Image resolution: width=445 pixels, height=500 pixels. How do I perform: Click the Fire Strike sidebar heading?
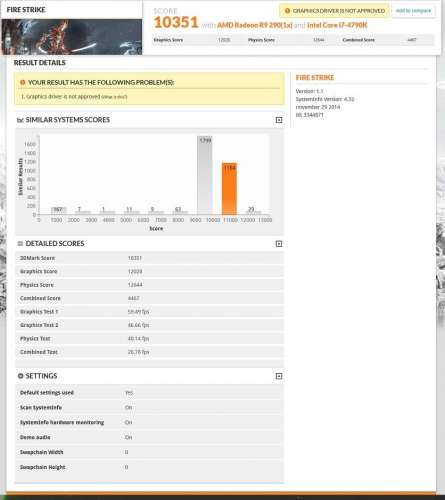click(x=315, y=77)
